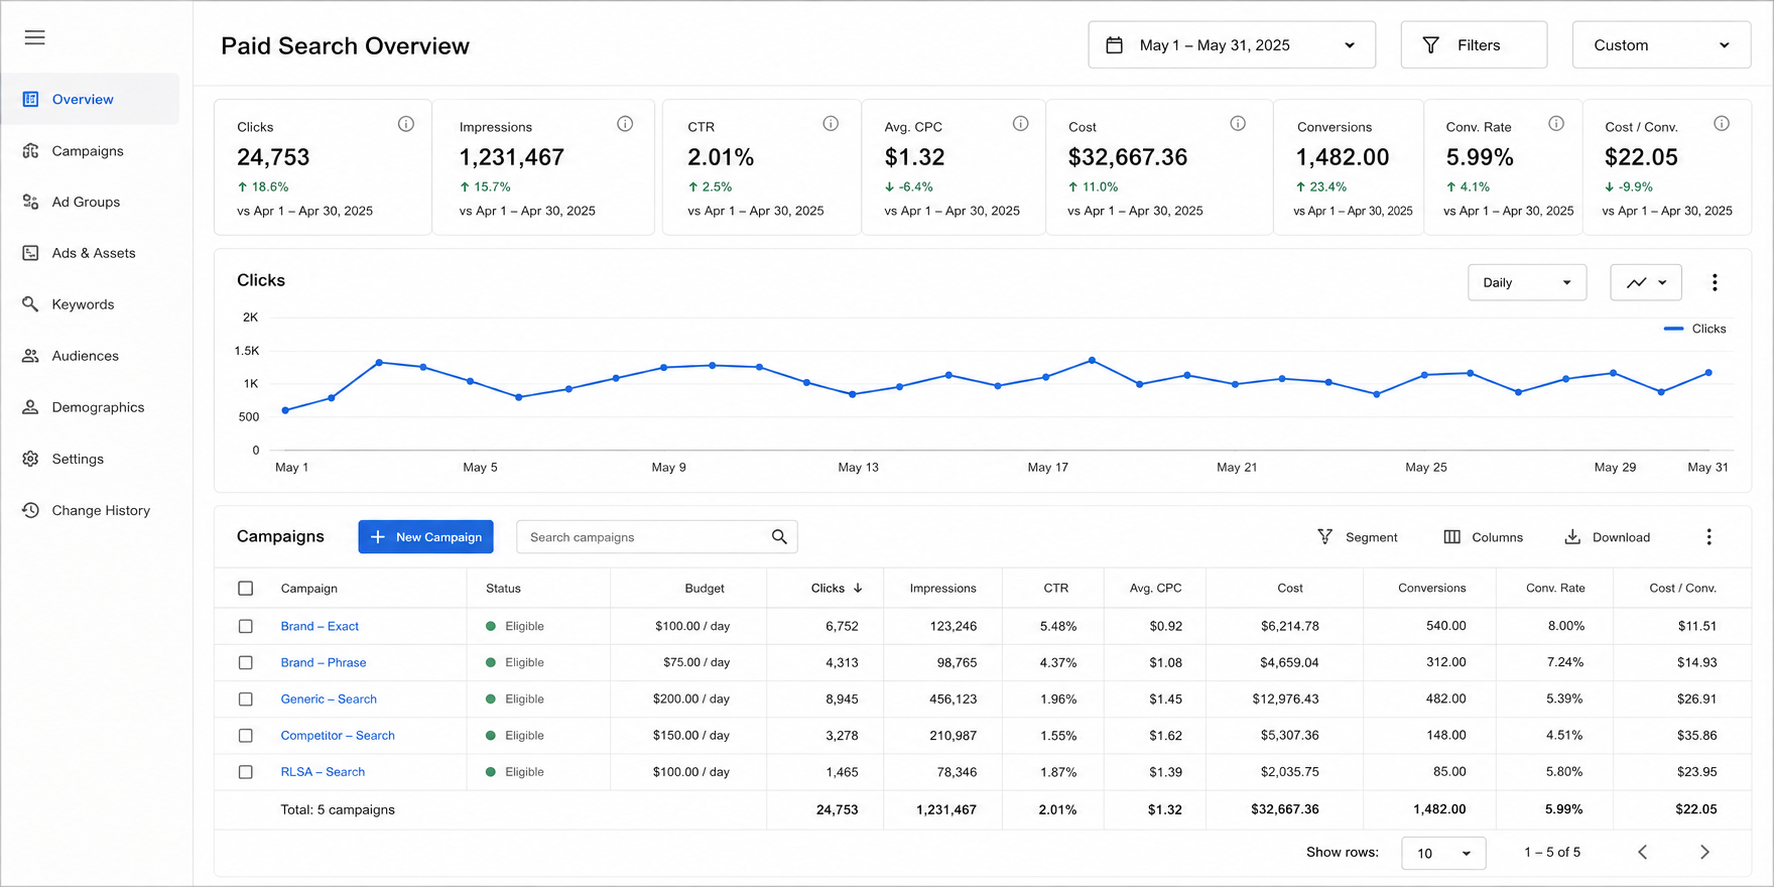The width and height of the screenshot is (1774, 887).
Task: Open the Custom view dropdown
Action: tap(1661, 45)
